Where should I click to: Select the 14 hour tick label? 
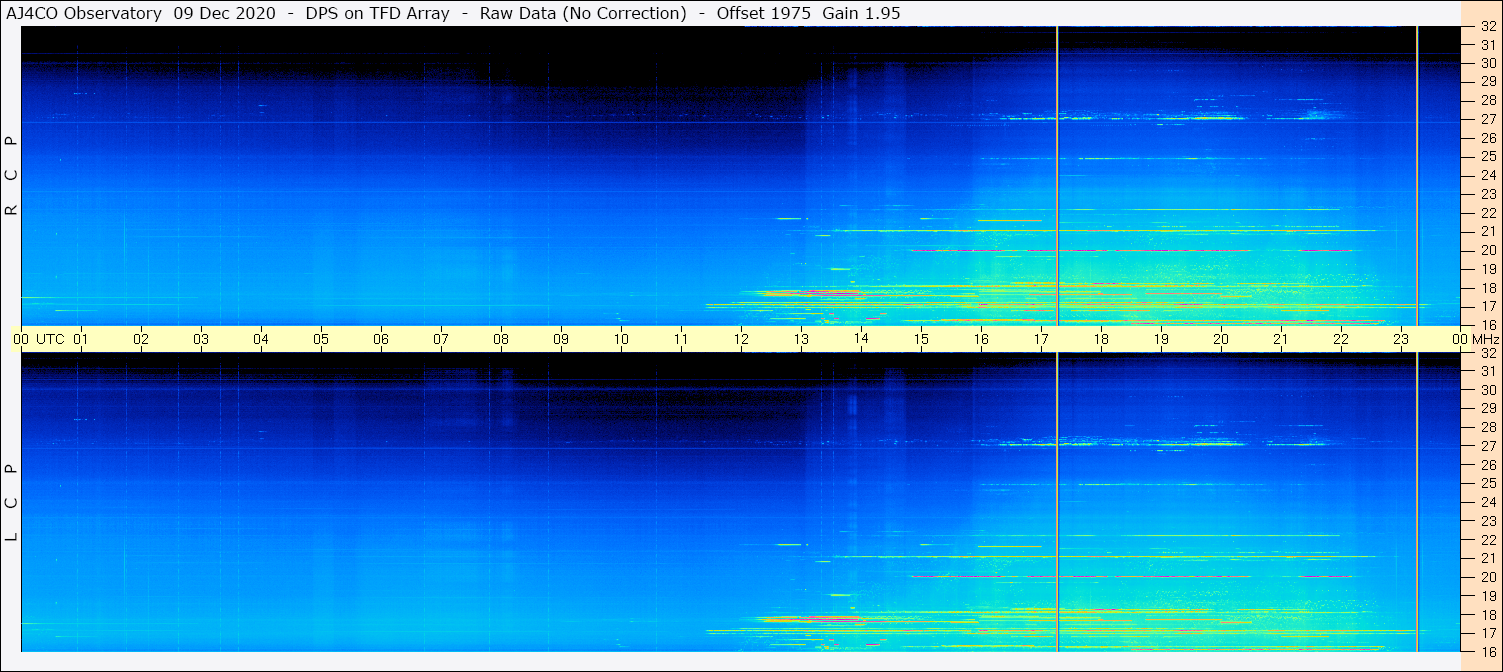point(861,339)
